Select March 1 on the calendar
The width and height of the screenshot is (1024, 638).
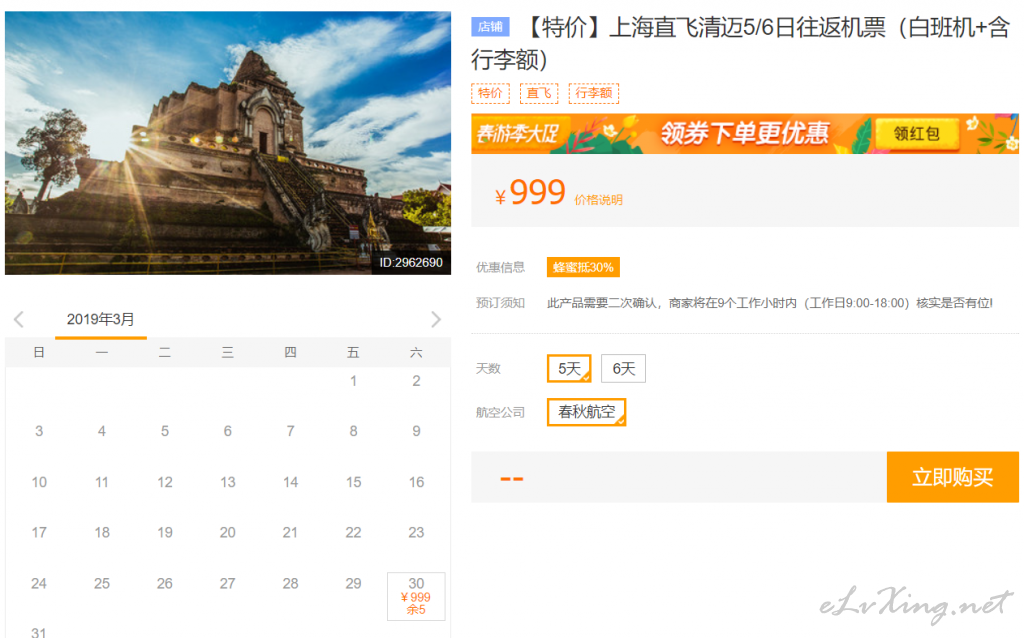[353, 381]
